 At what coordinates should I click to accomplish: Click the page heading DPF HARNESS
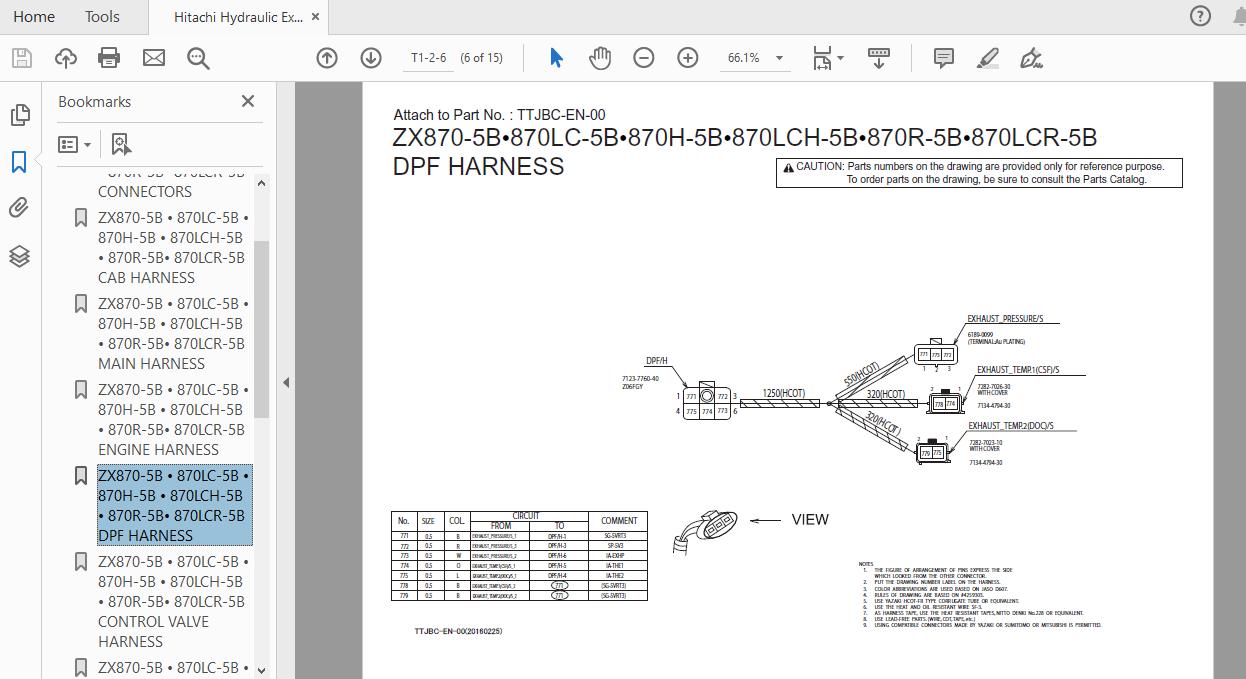pyautogui.click(x=478, y=167)
